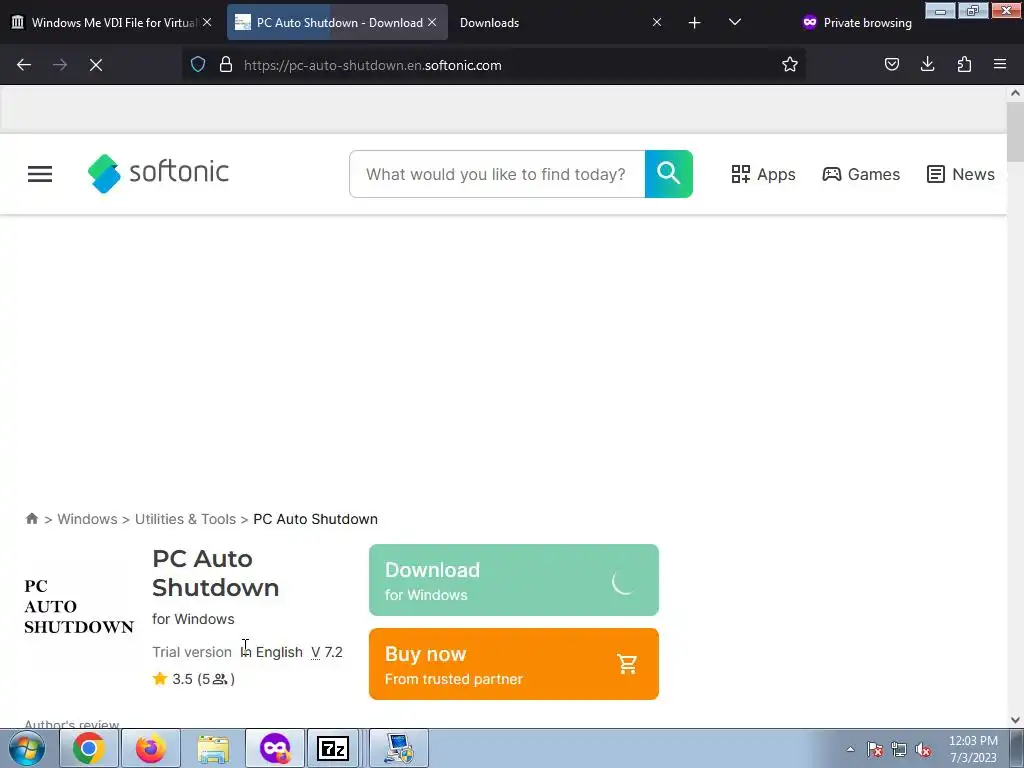The image size is (1024, 768).
Task: Show hidden tray icons
Action: tap(850, 749)
